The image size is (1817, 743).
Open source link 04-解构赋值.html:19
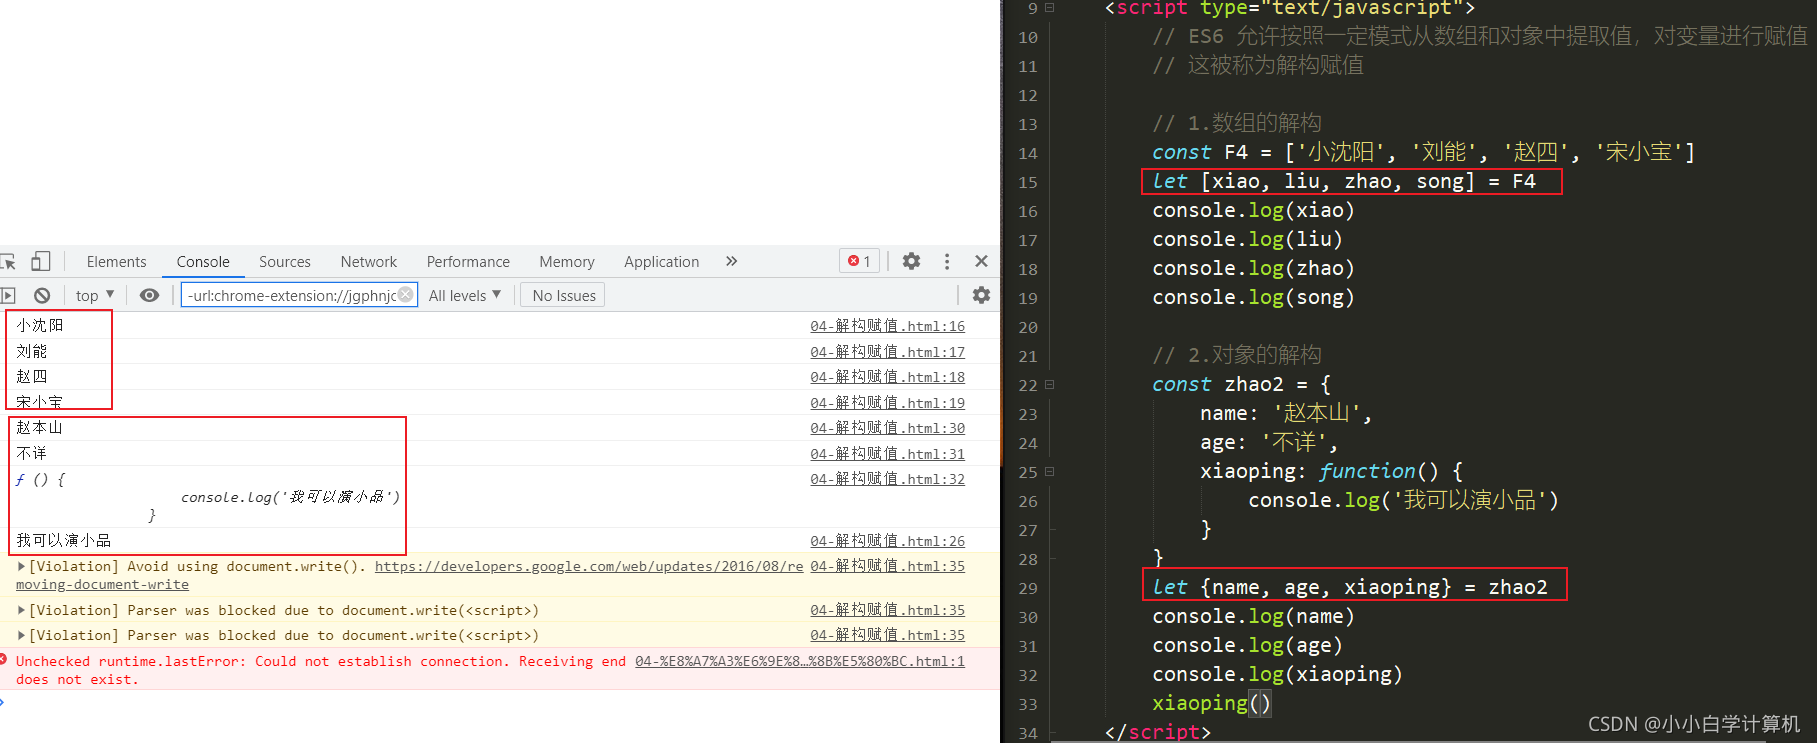[888, 403]
